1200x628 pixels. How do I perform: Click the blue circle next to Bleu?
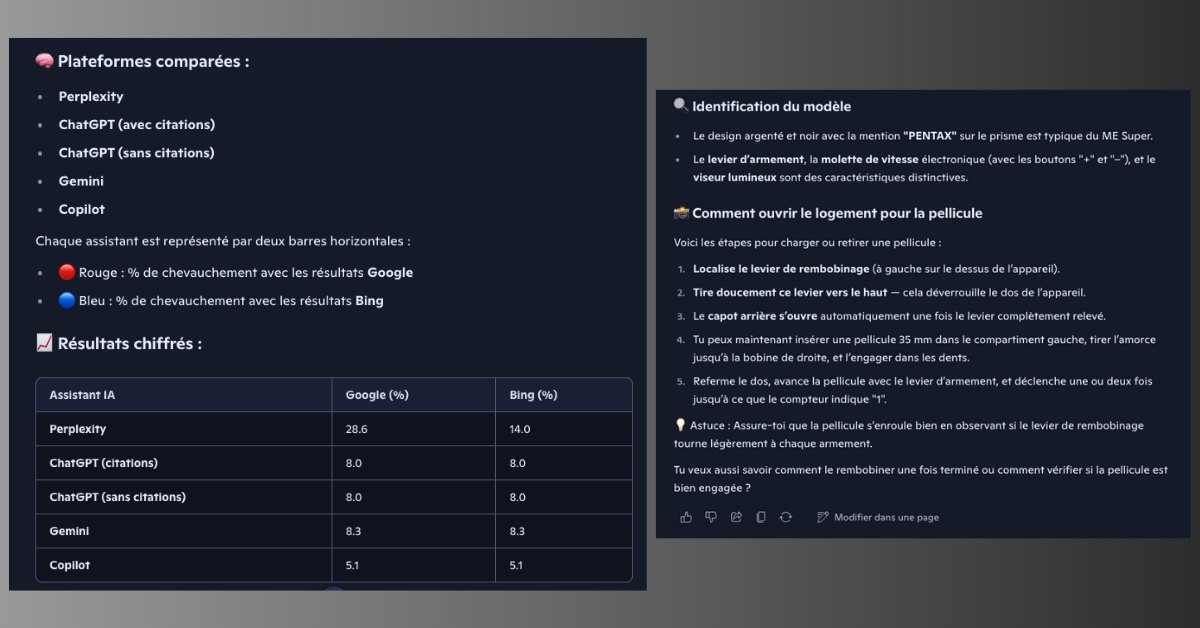(66, 300)
